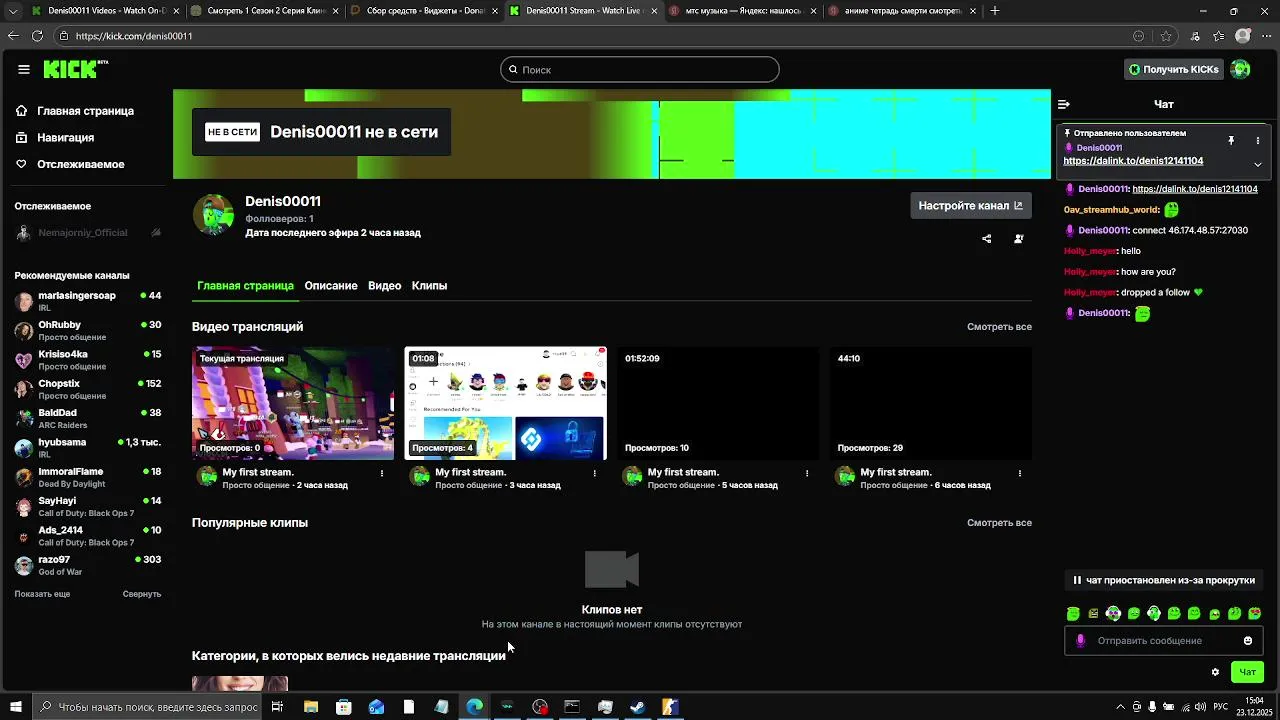Unpin the pinned chat message
This screenshot has width=1280, height=720.
point(1231,141)
